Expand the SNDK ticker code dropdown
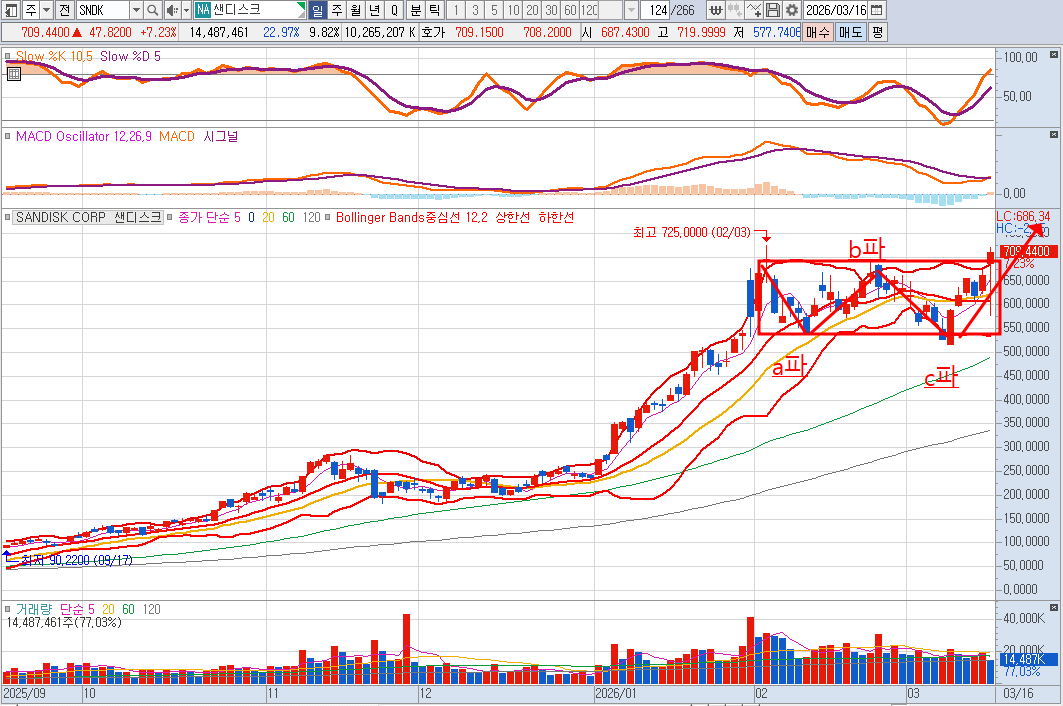Image resolution: width=1063 pixels, height=706 pixels. 136,10
